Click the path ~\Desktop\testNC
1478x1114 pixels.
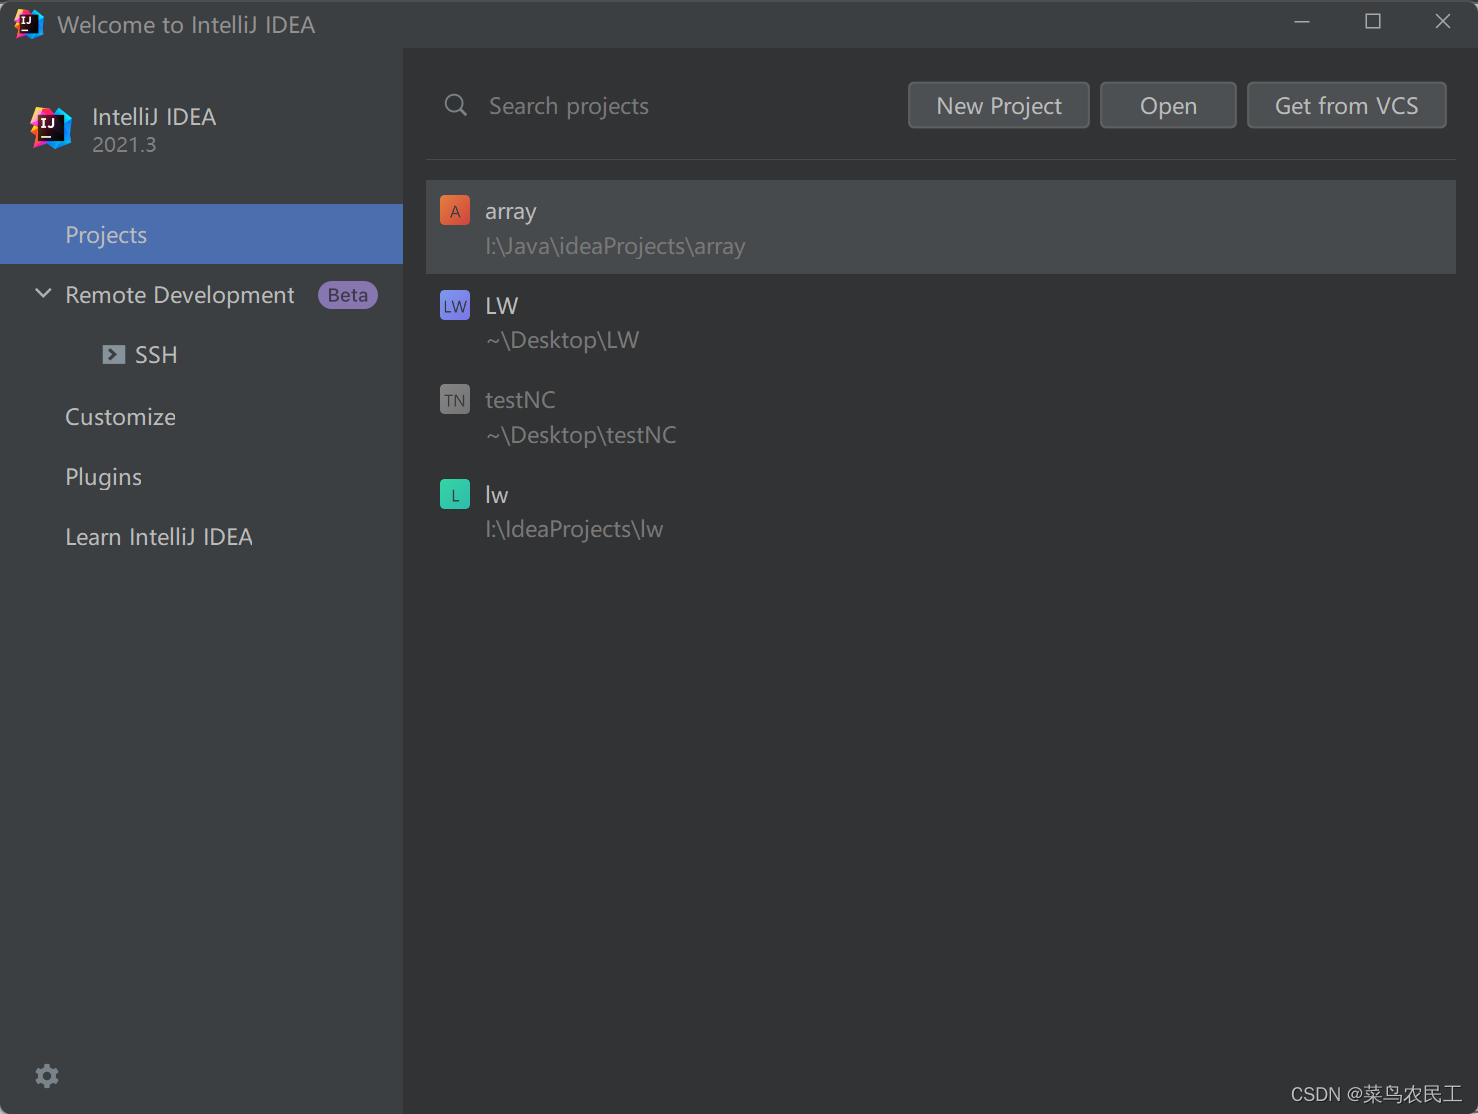tap(581, 435)
